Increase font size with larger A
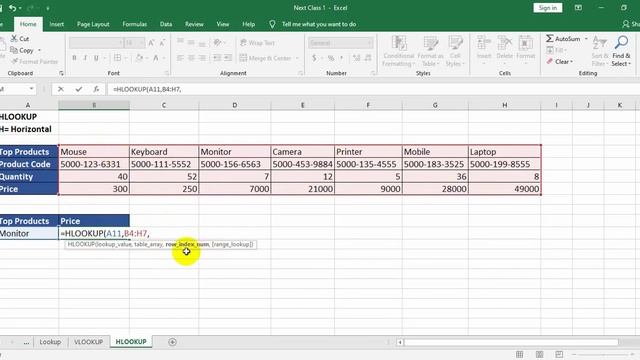The width and height of the screenshot is (640, 360). [151, 43]
